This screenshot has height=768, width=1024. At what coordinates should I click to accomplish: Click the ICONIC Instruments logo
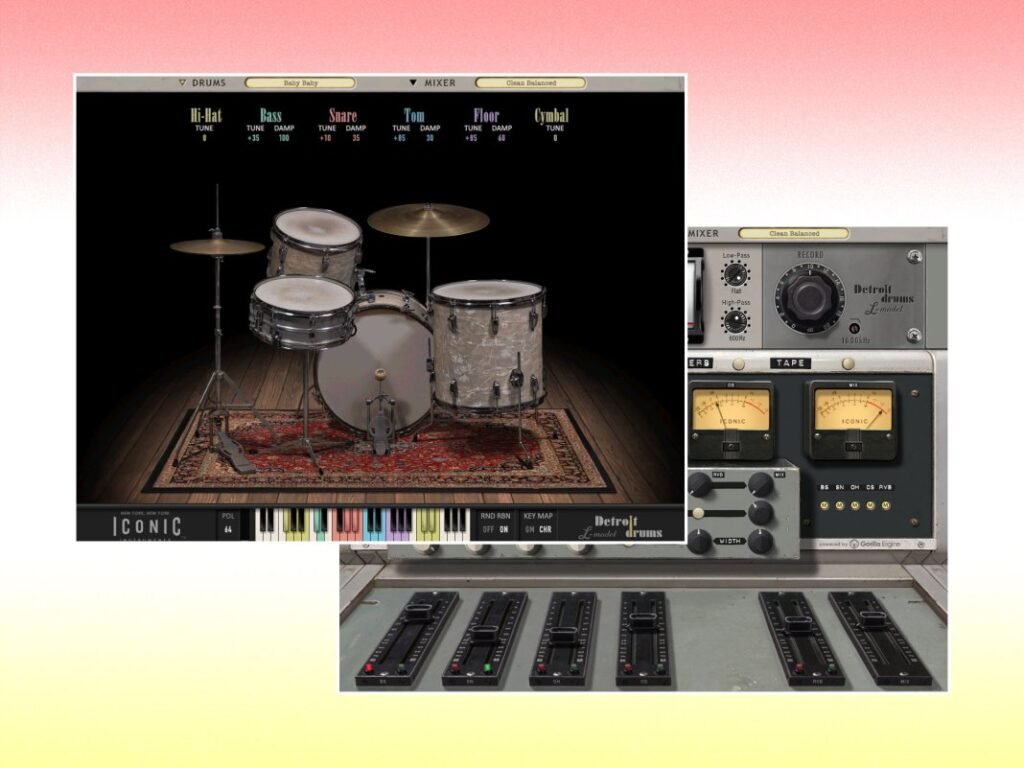coord(148,526)
